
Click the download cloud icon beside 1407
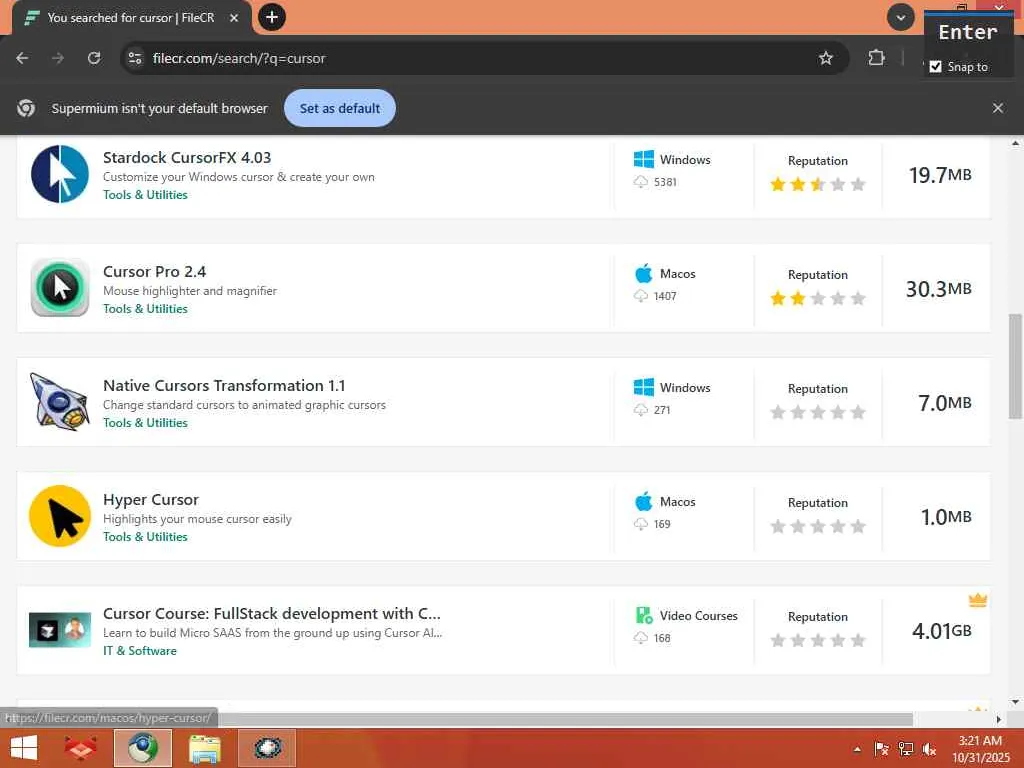[x=641, y=296]
